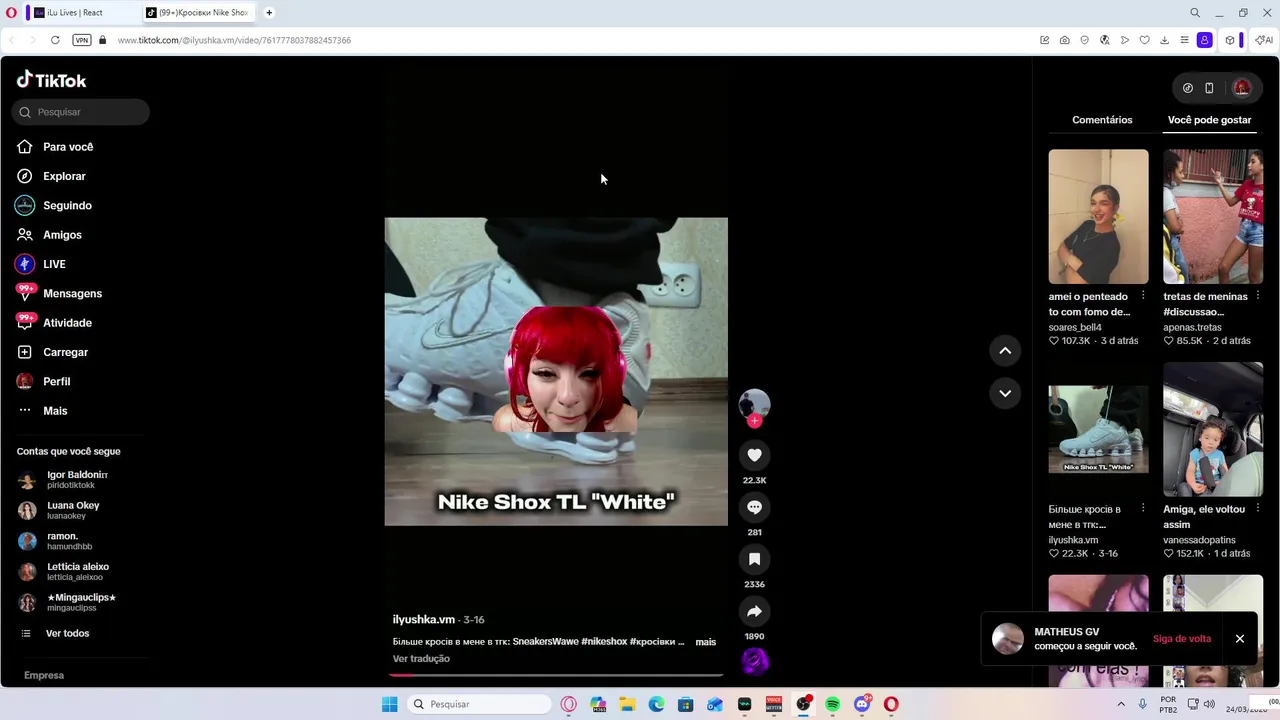The height and width of the screenshot is (720, 1280).
Task: Reload the page with refresh icon
Action: pyautogui.click(x=55, y=40)
